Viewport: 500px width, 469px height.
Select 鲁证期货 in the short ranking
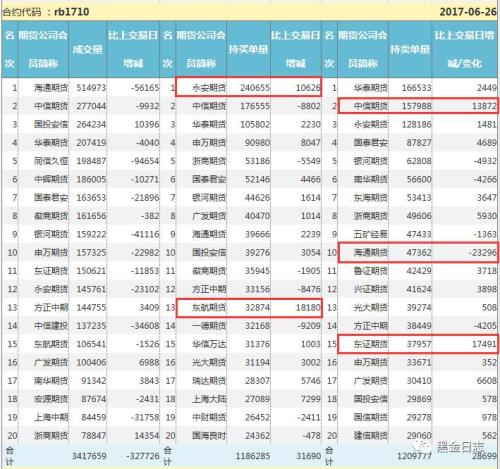[371, 271]
